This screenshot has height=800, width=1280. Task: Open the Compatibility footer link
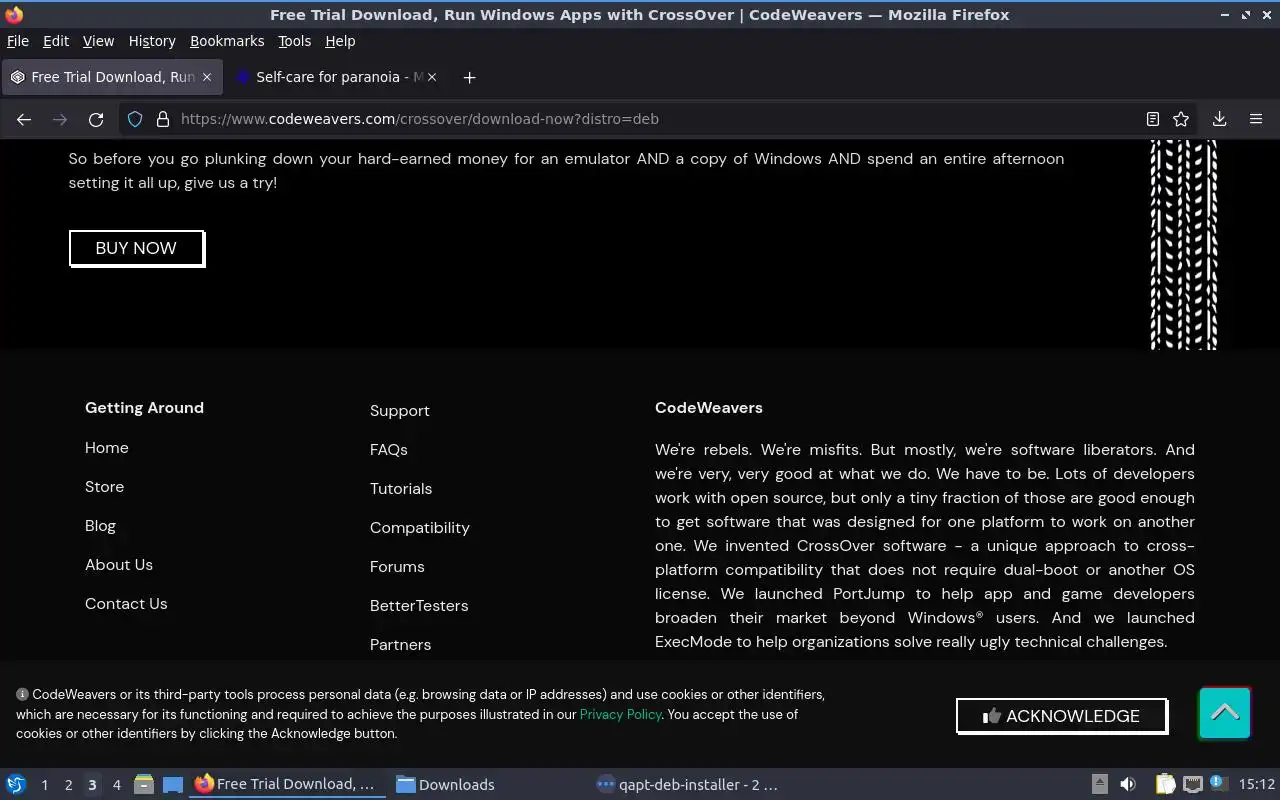(420, 528)
